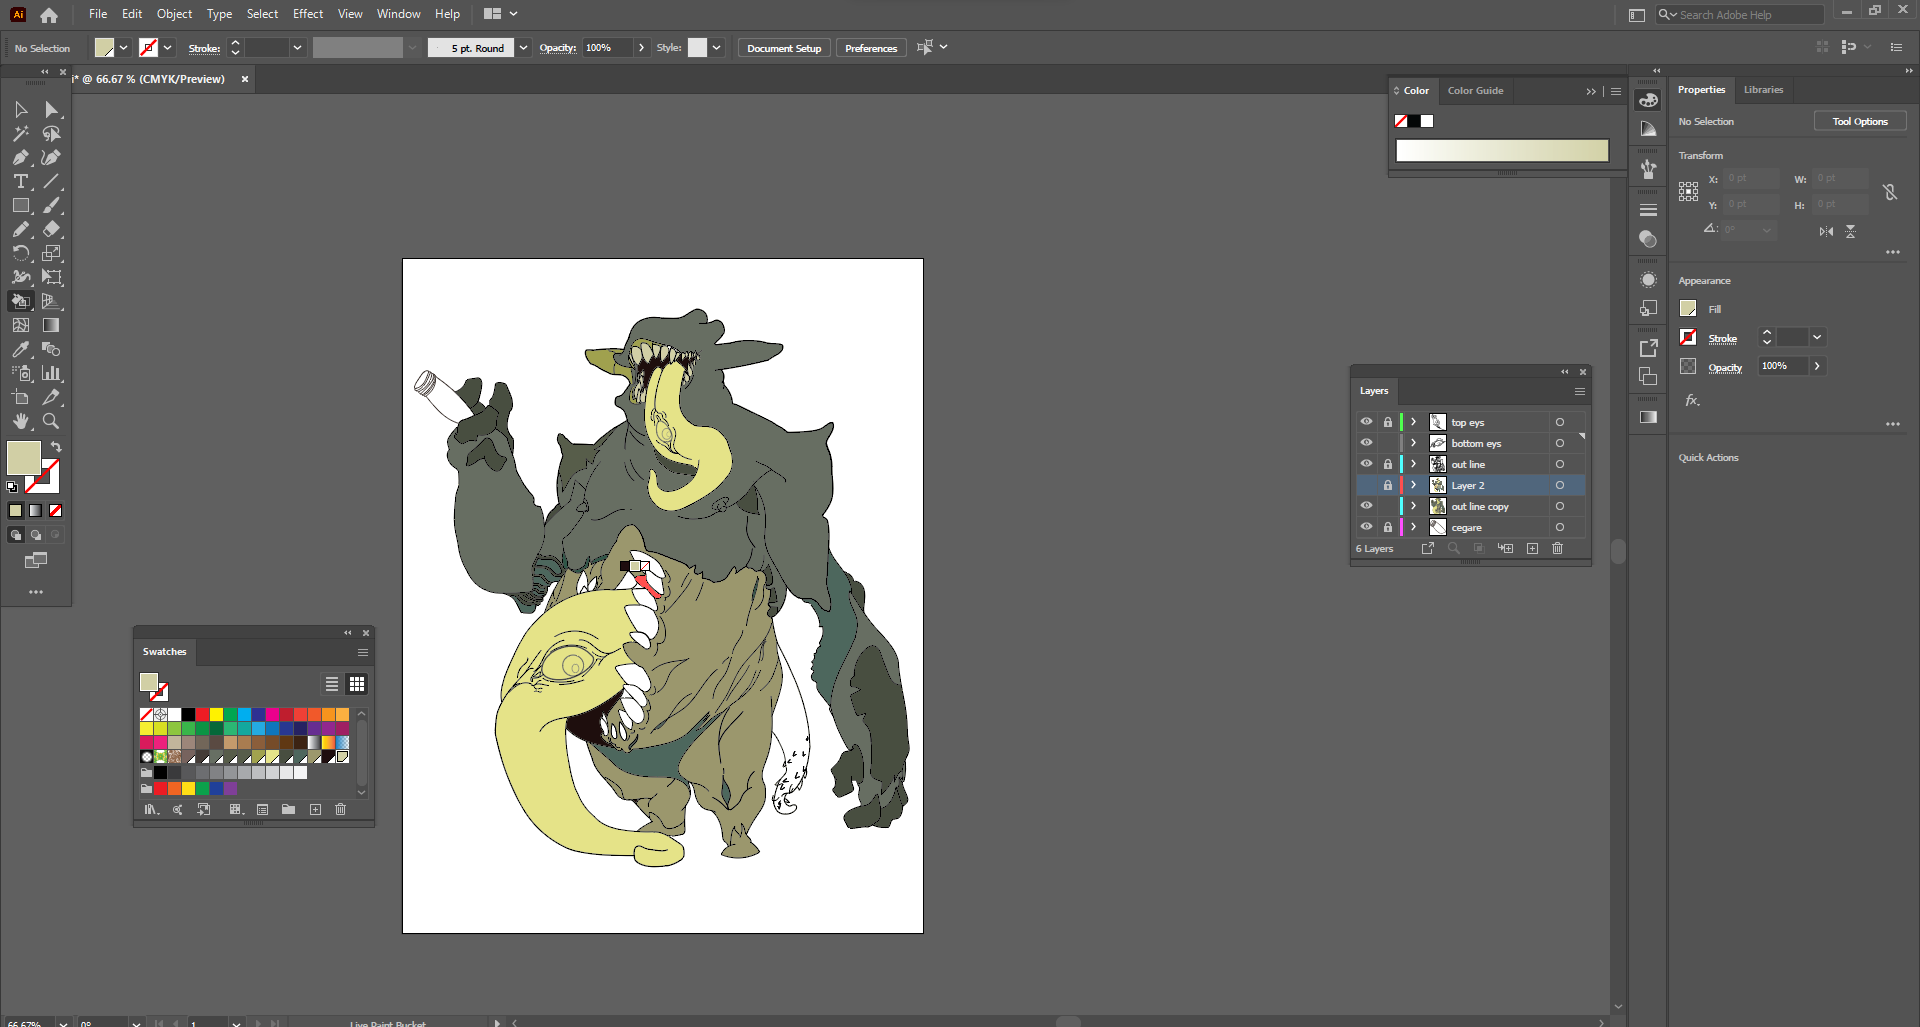Select the Rectangle tool
Image resolution: width=1920 pixels, height=1027 pixels.
tap(20, 205)
